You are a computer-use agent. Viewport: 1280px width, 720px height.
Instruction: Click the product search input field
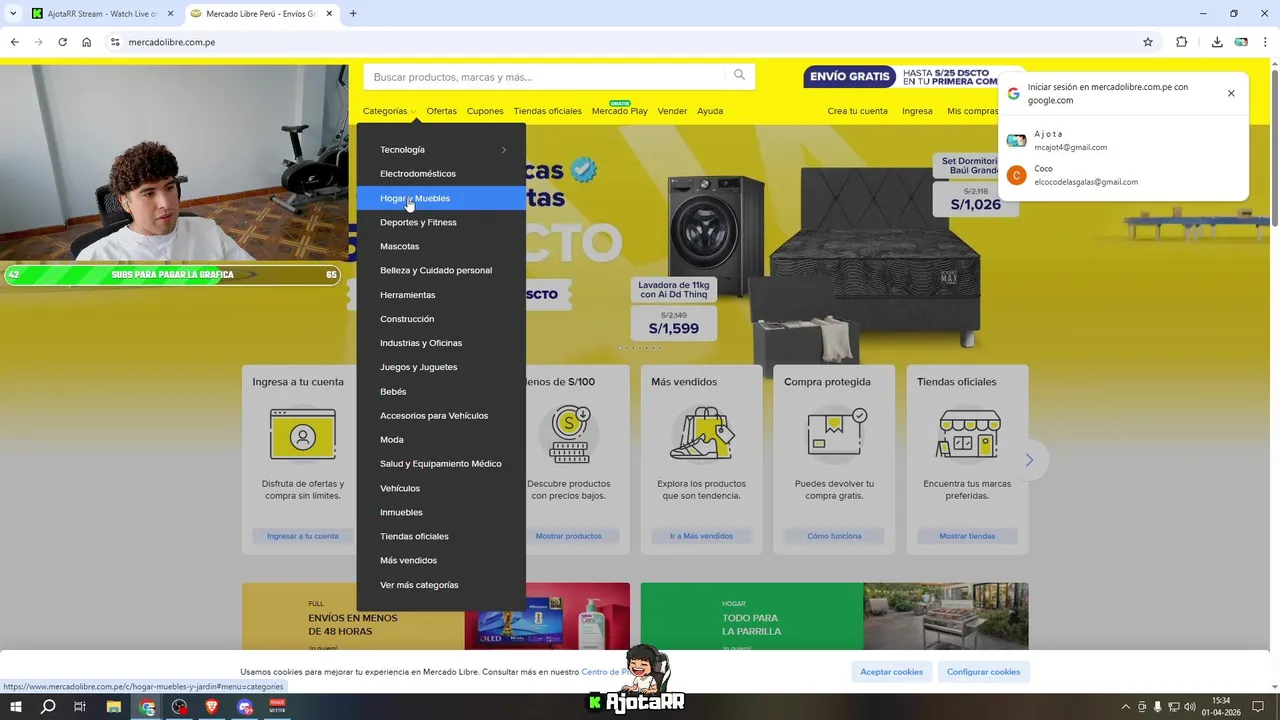click(x=545, y=77)
